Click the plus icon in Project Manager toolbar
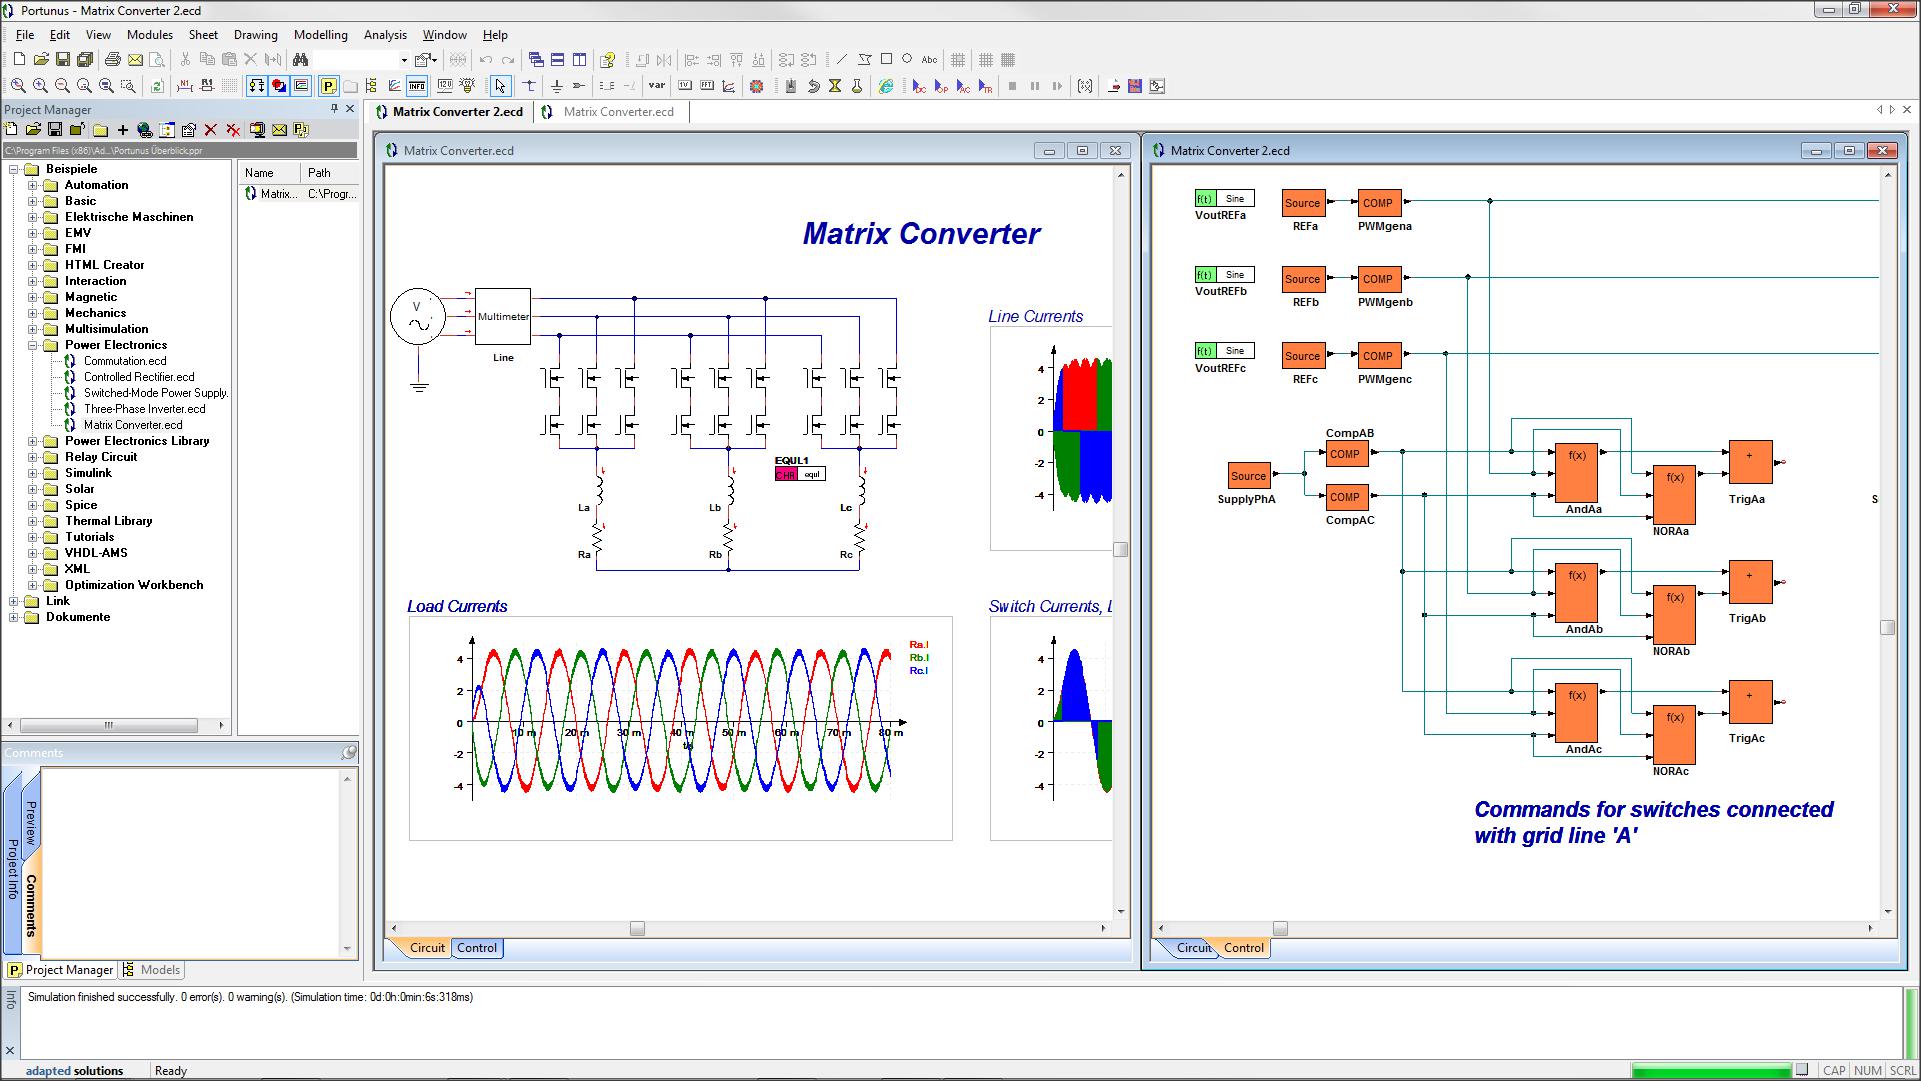The width and height of the screenshot is (1921, 1081). pyautogui.click(x=123, y=130)
